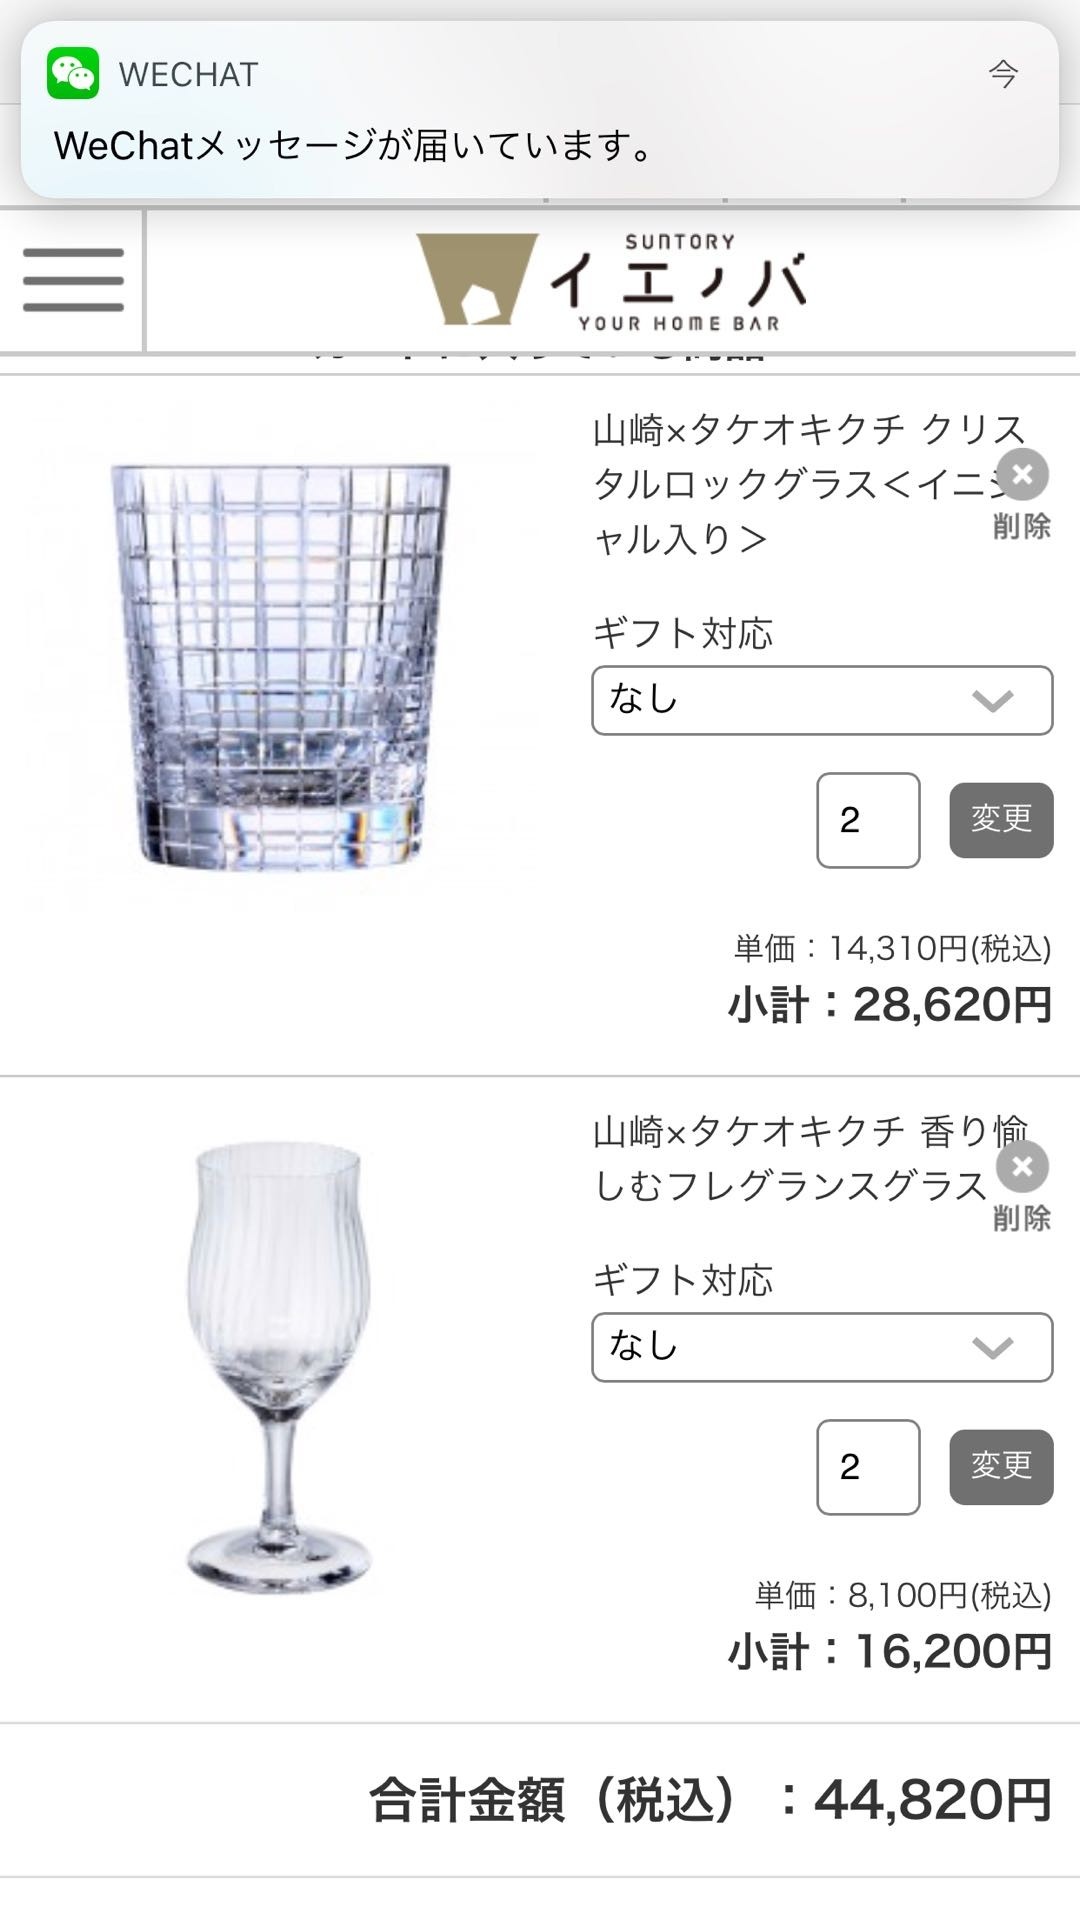The image size is (1080, 1920).
Task: Open the crystal rock glass product image
Action: coord(280,665)
